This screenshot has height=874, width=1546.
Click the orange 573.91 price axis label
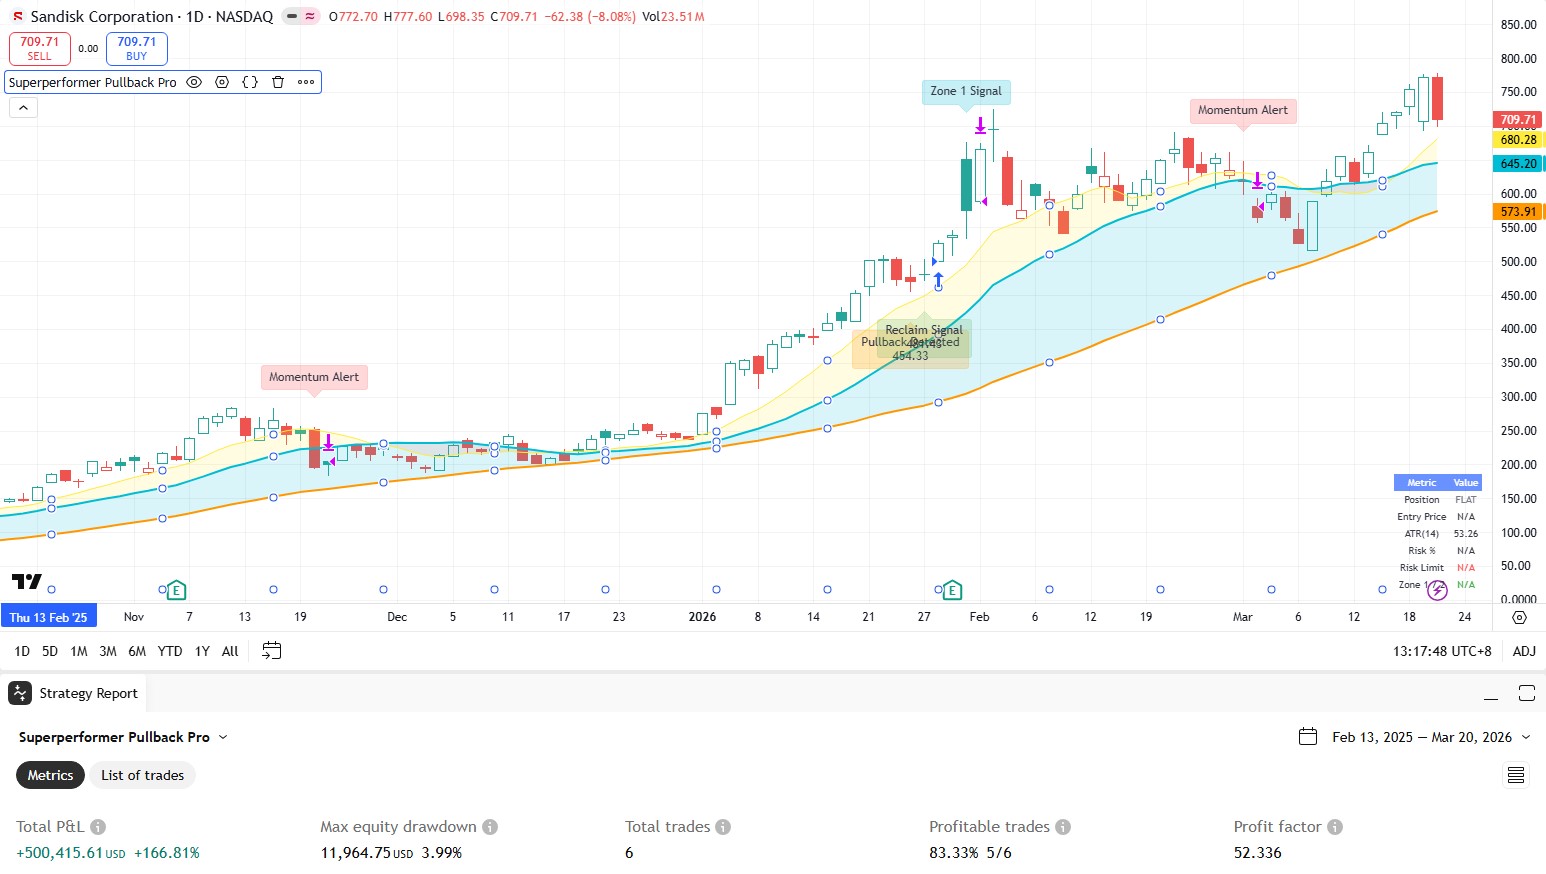(1518, 212)
